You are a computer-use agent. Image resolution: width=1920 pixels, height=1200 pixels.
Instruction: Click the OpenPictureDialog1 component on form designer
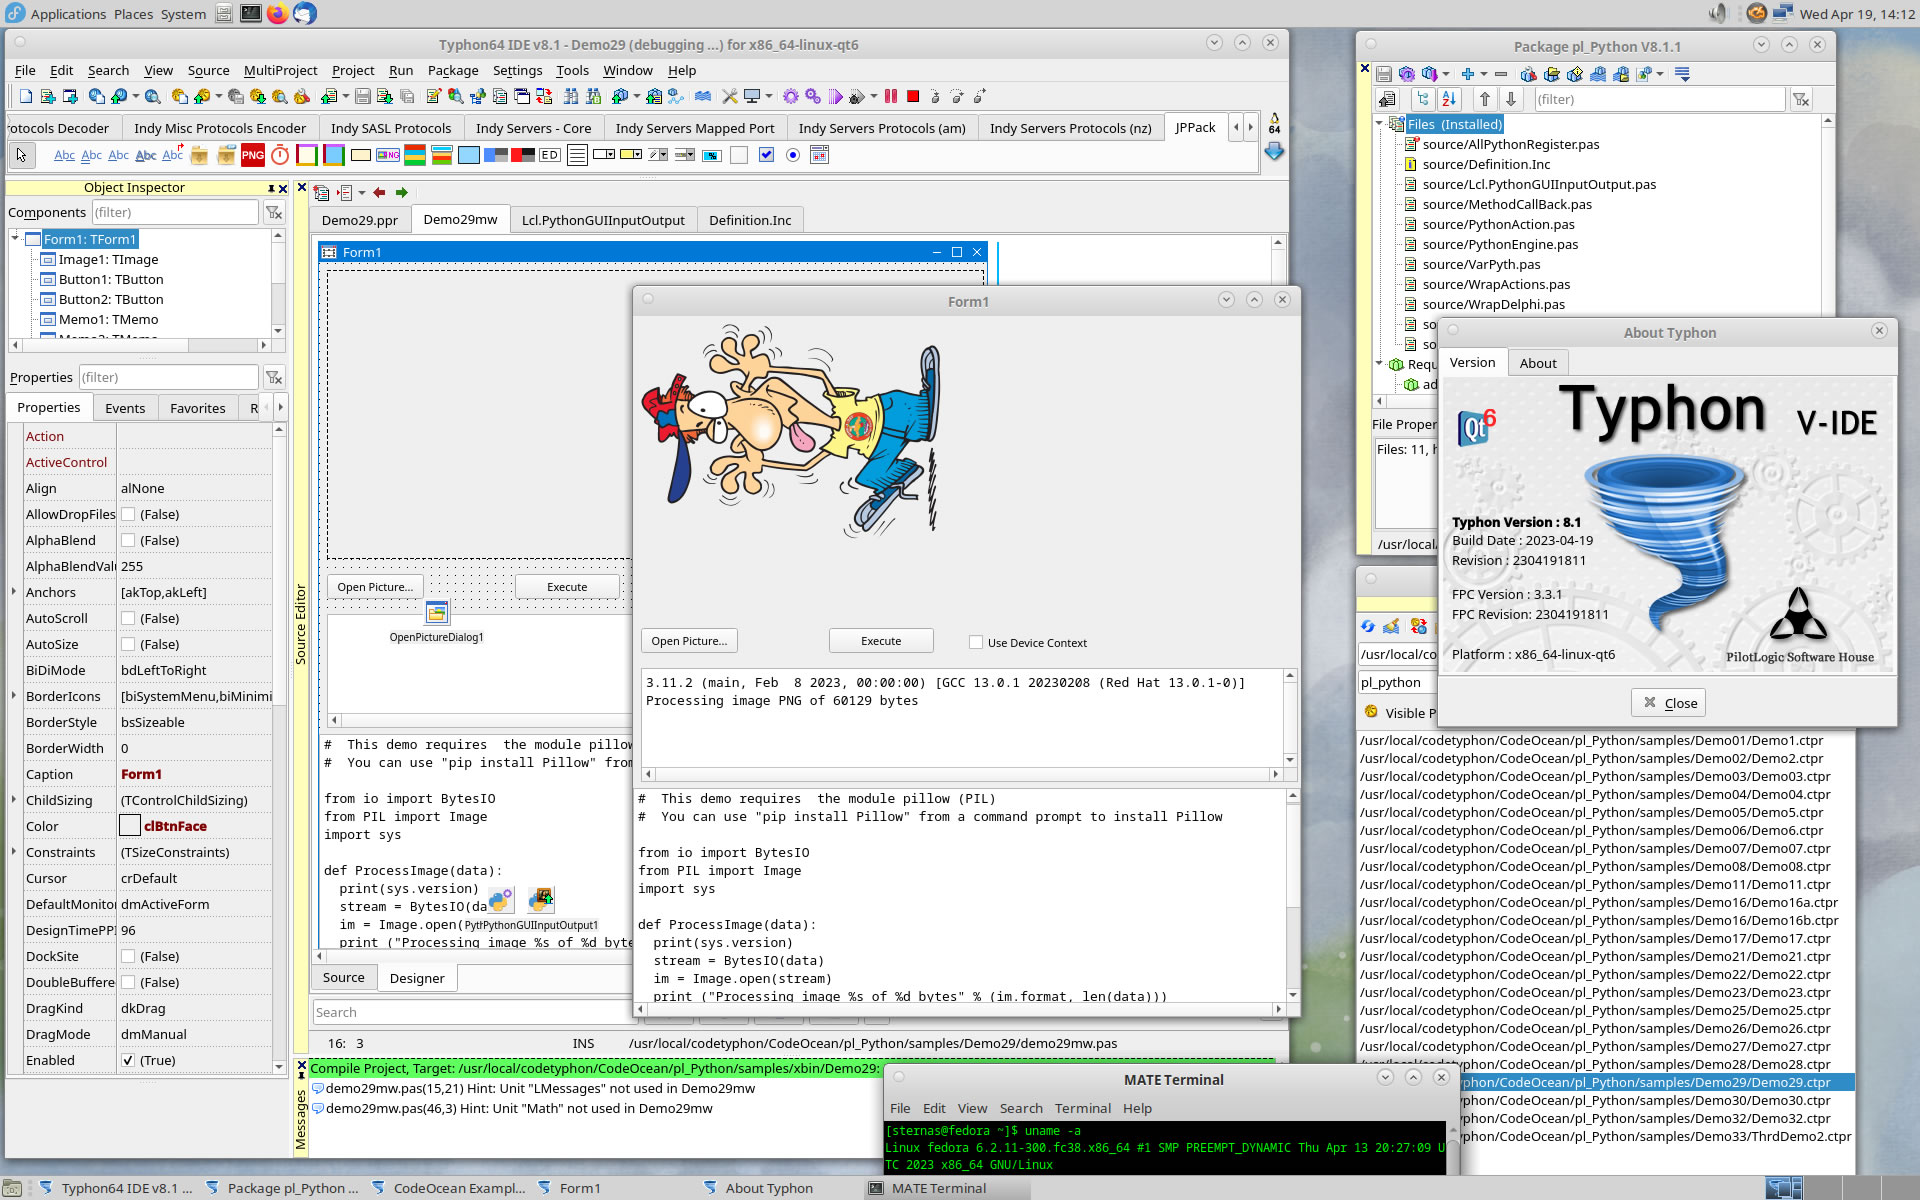[437, 612]
